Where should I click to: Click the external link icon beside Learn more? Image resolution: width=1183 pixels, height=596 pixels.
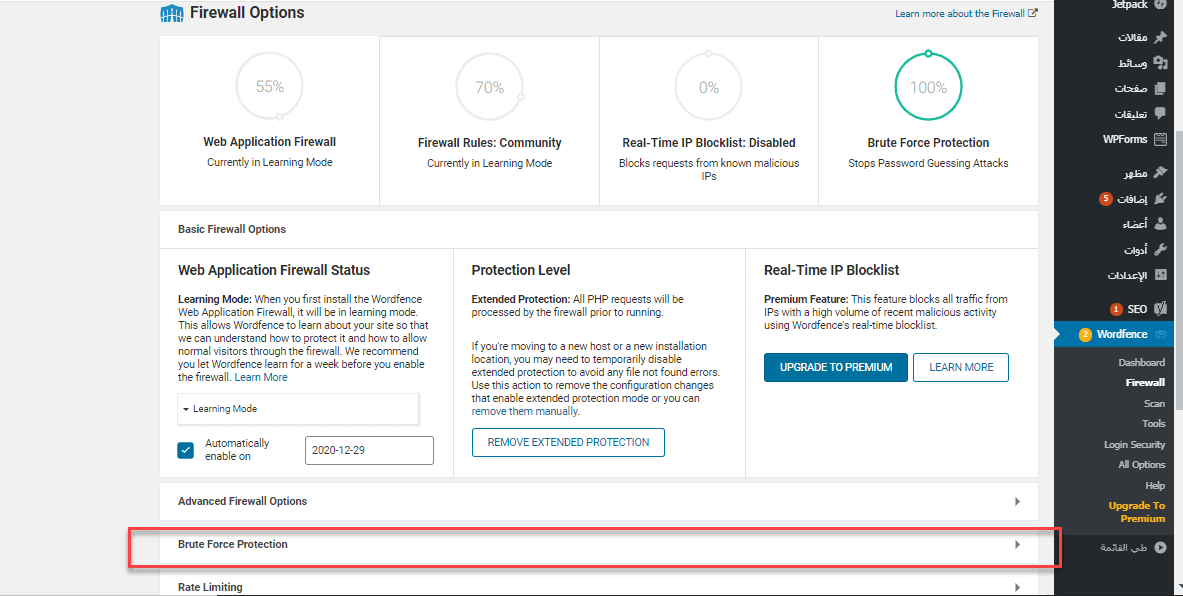point(1033,13)
